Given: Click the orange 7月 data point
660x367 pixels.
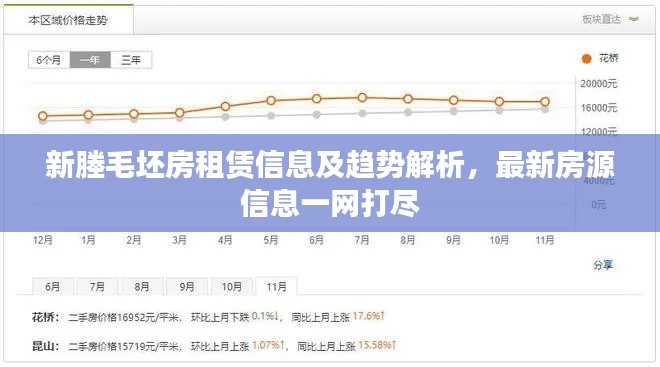Looking at the screenshot, I should [362, 98].
